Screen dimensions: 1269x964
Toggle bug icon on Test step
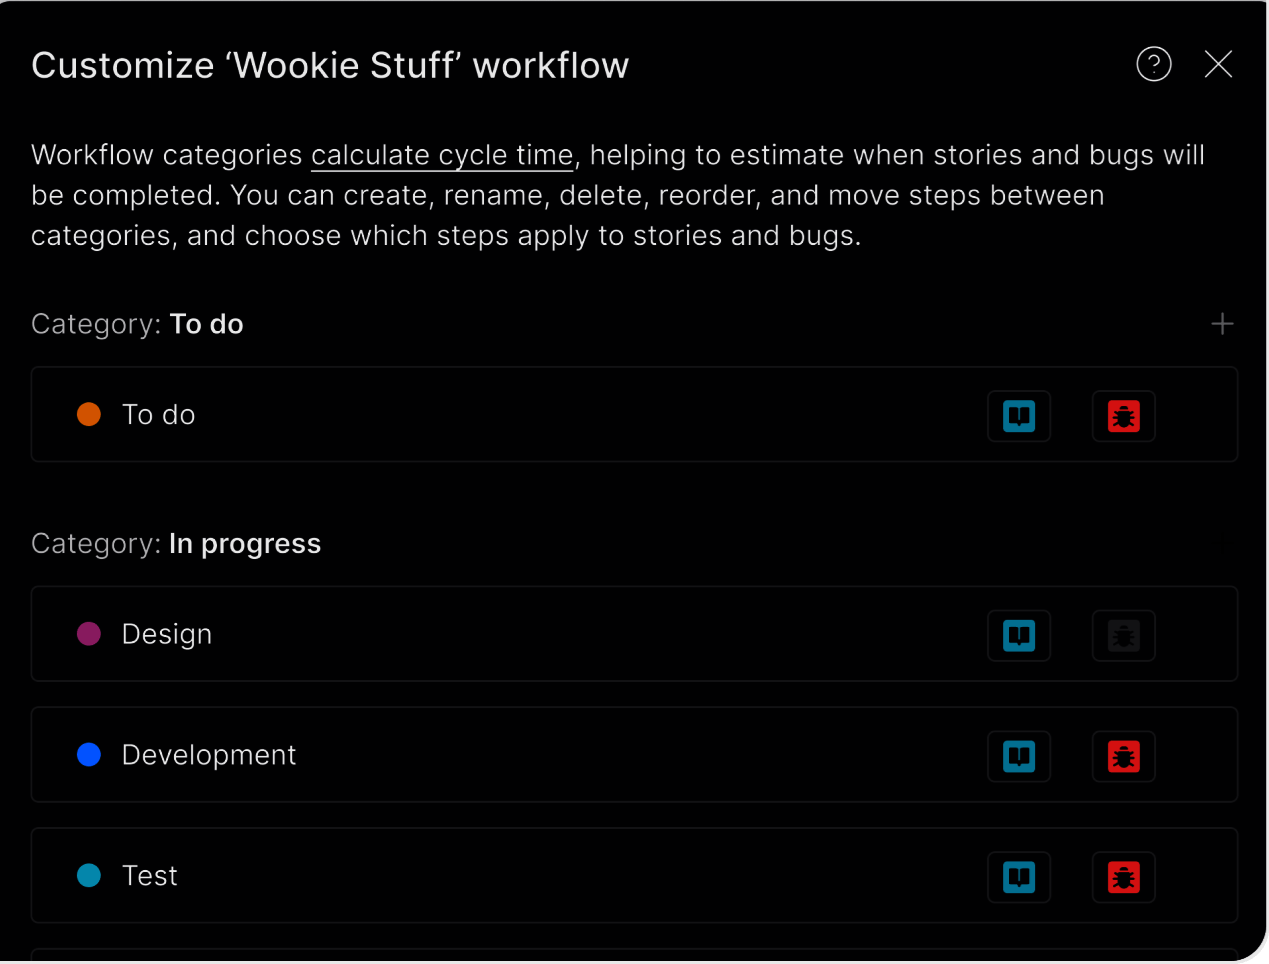coord(1124,878)
